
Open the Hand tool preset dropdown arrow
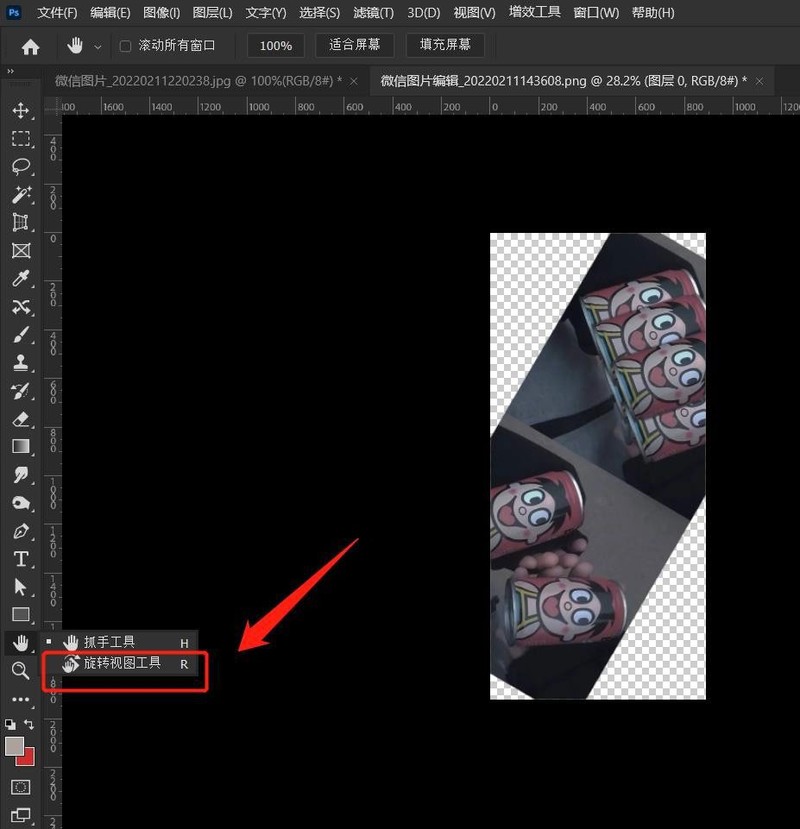(x=97, y=47)
